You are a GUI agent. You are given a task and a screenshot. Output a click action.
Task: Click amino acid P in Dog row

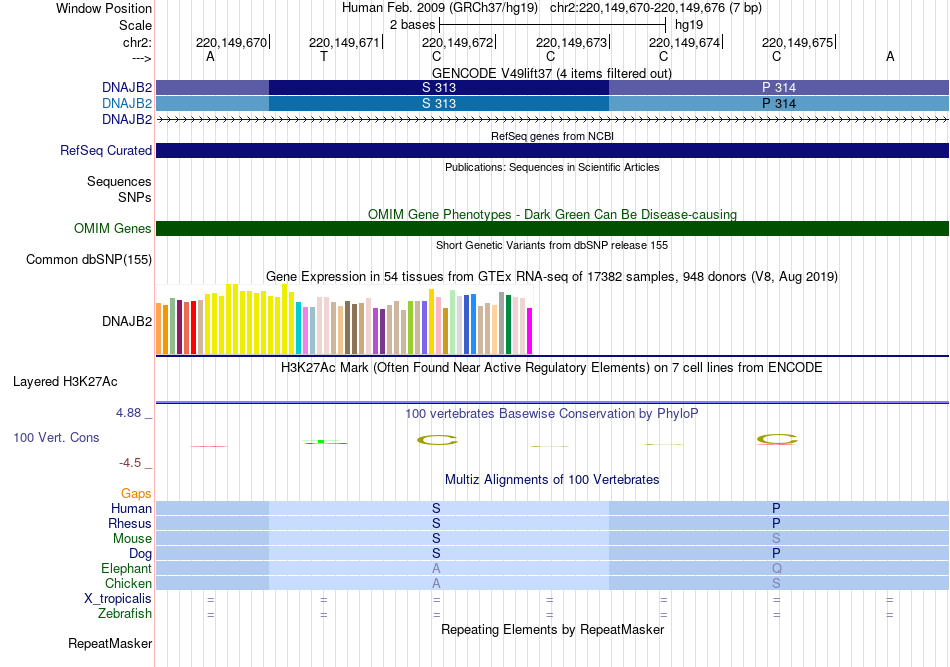point(776,553)
